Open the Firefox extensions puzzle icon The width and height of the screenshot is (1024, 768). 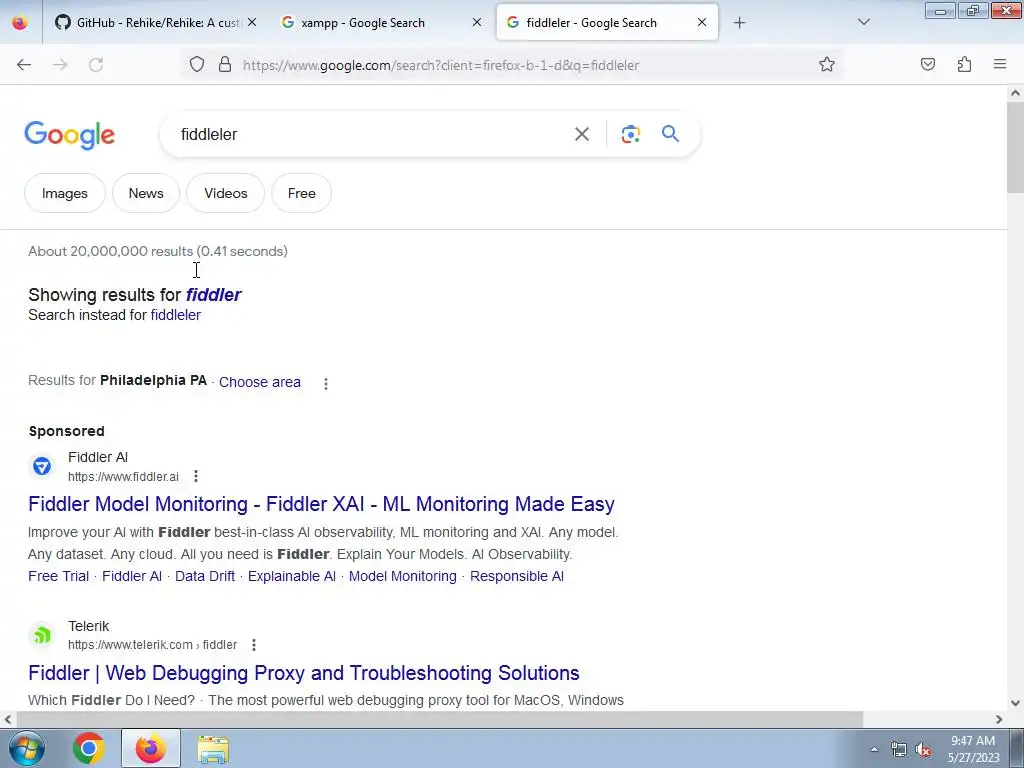pyautogui.click(x=965, y=65)
